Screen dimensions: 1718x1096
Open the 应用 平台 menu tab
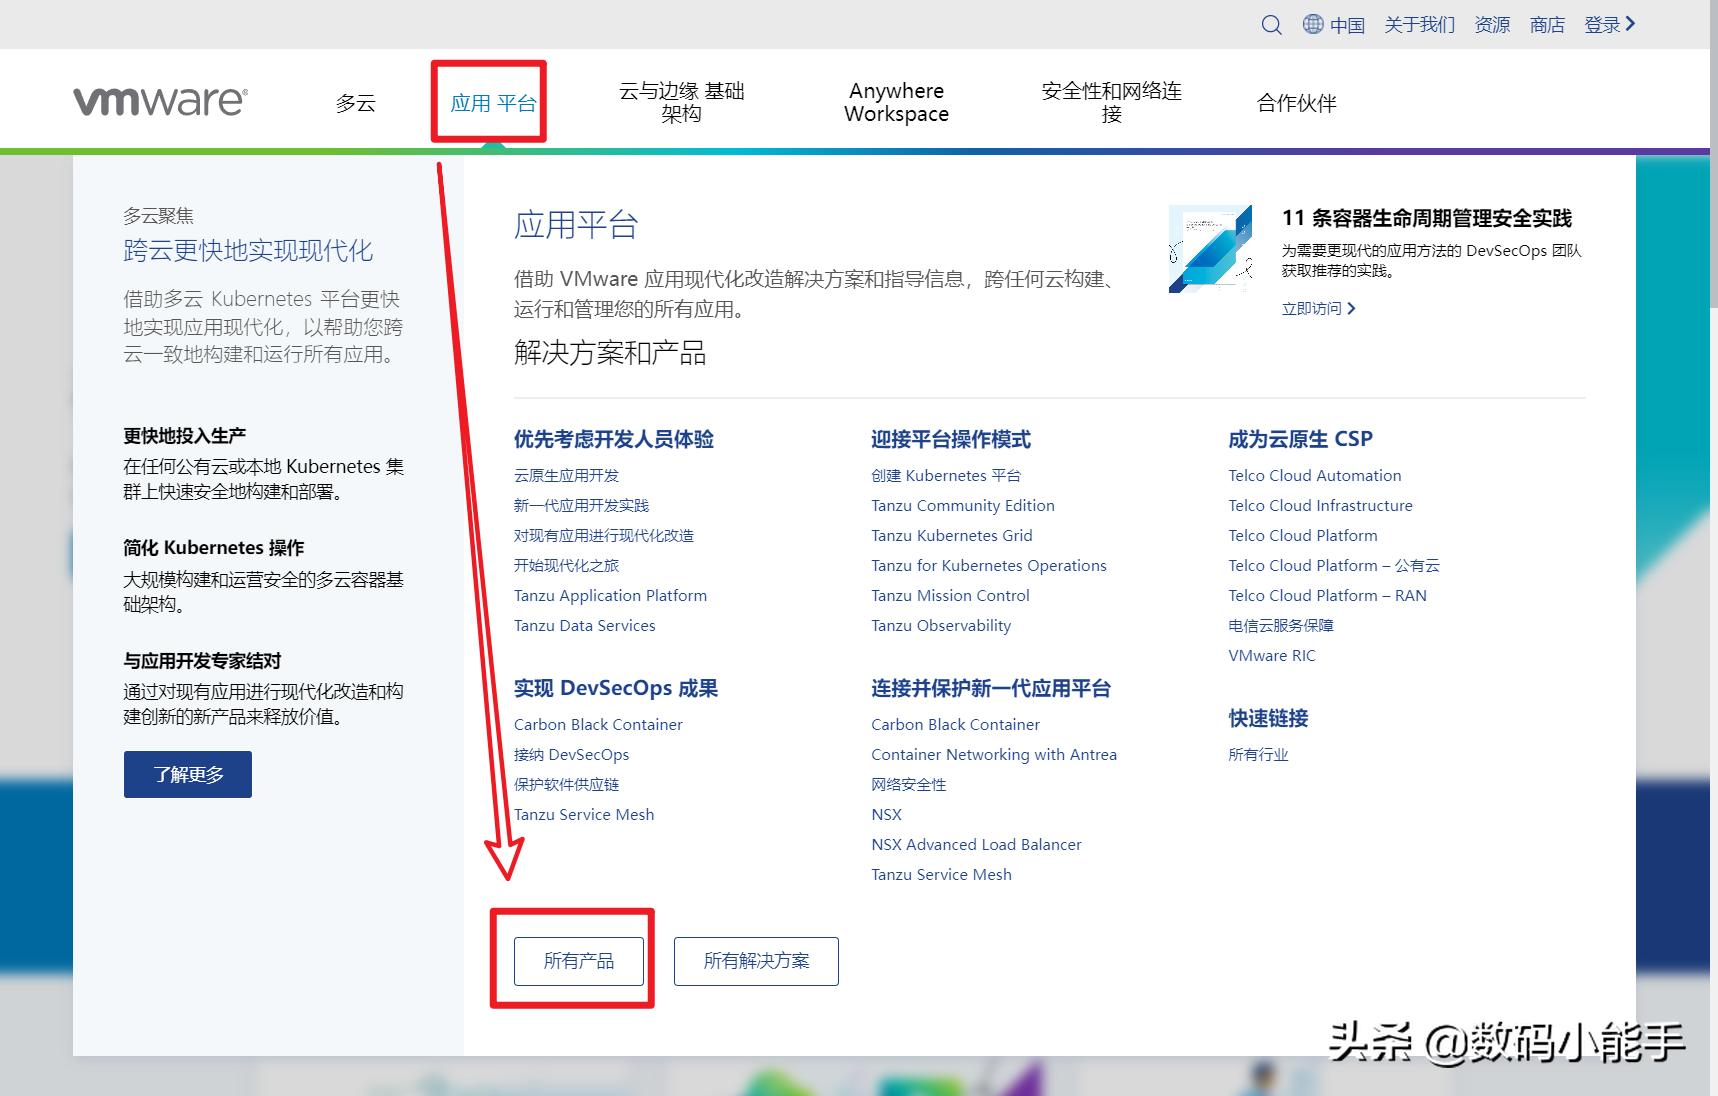489,101
